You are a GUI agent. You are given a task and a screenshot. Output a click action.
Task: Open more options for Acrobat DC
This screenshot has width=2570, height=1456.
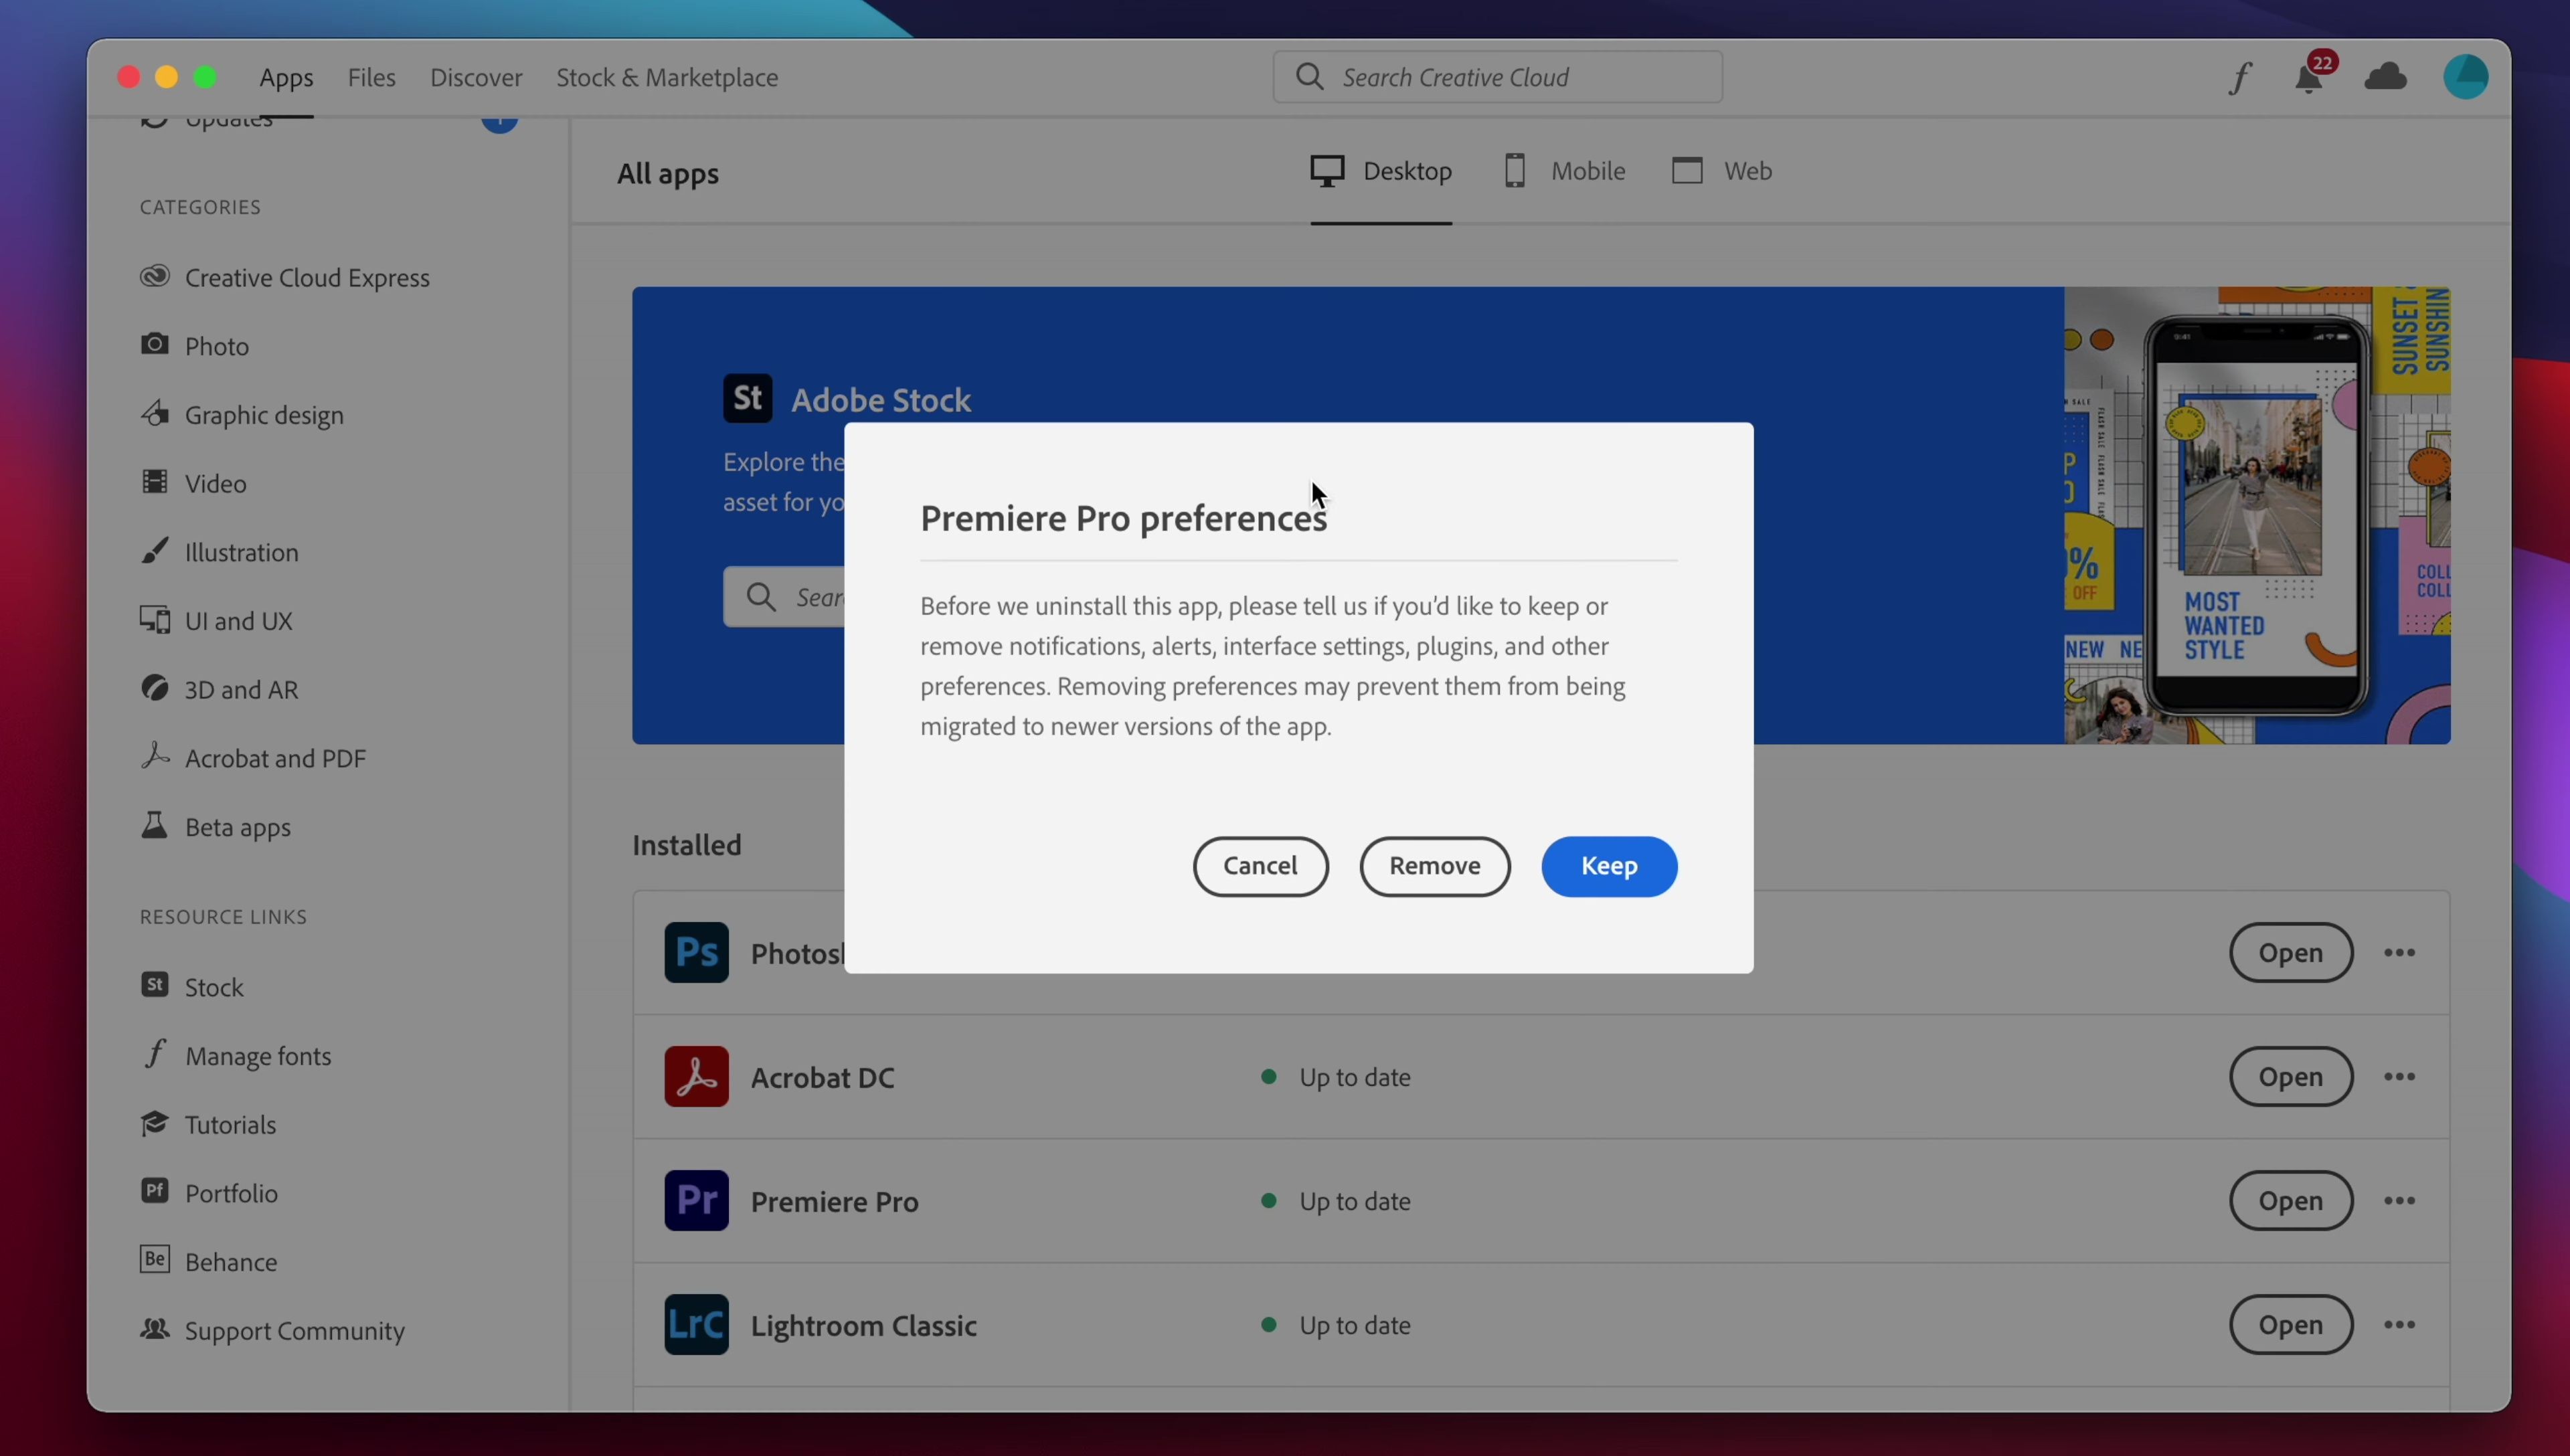click(x=2399, y=1077)
